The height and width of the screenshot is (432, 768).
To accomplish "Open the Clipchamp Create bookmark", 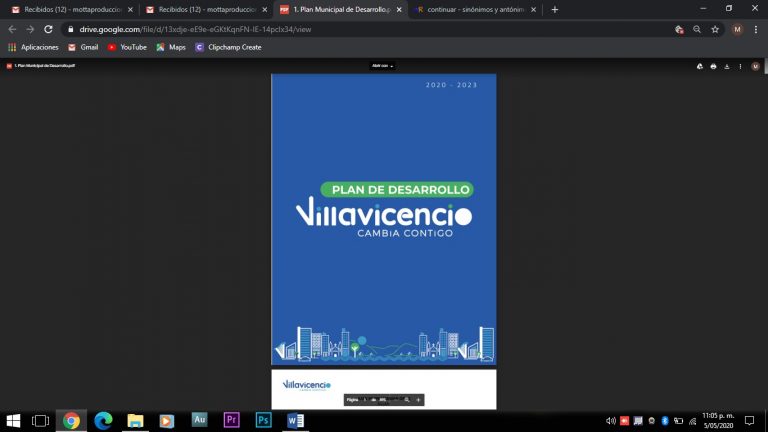I will [228, 48].
